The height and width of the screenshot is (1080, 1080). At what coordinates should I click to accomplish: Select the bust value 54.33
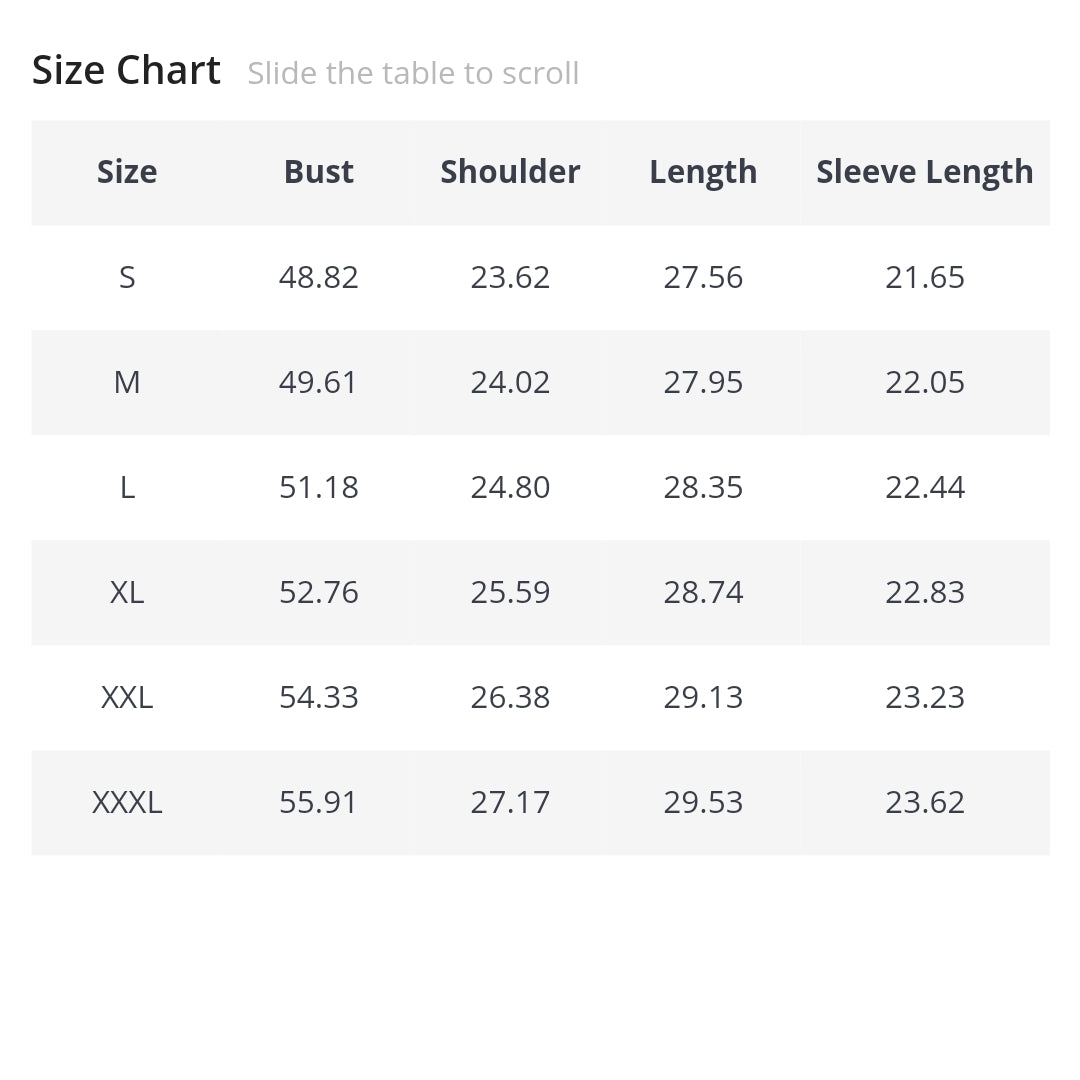[x=318, y=697]
